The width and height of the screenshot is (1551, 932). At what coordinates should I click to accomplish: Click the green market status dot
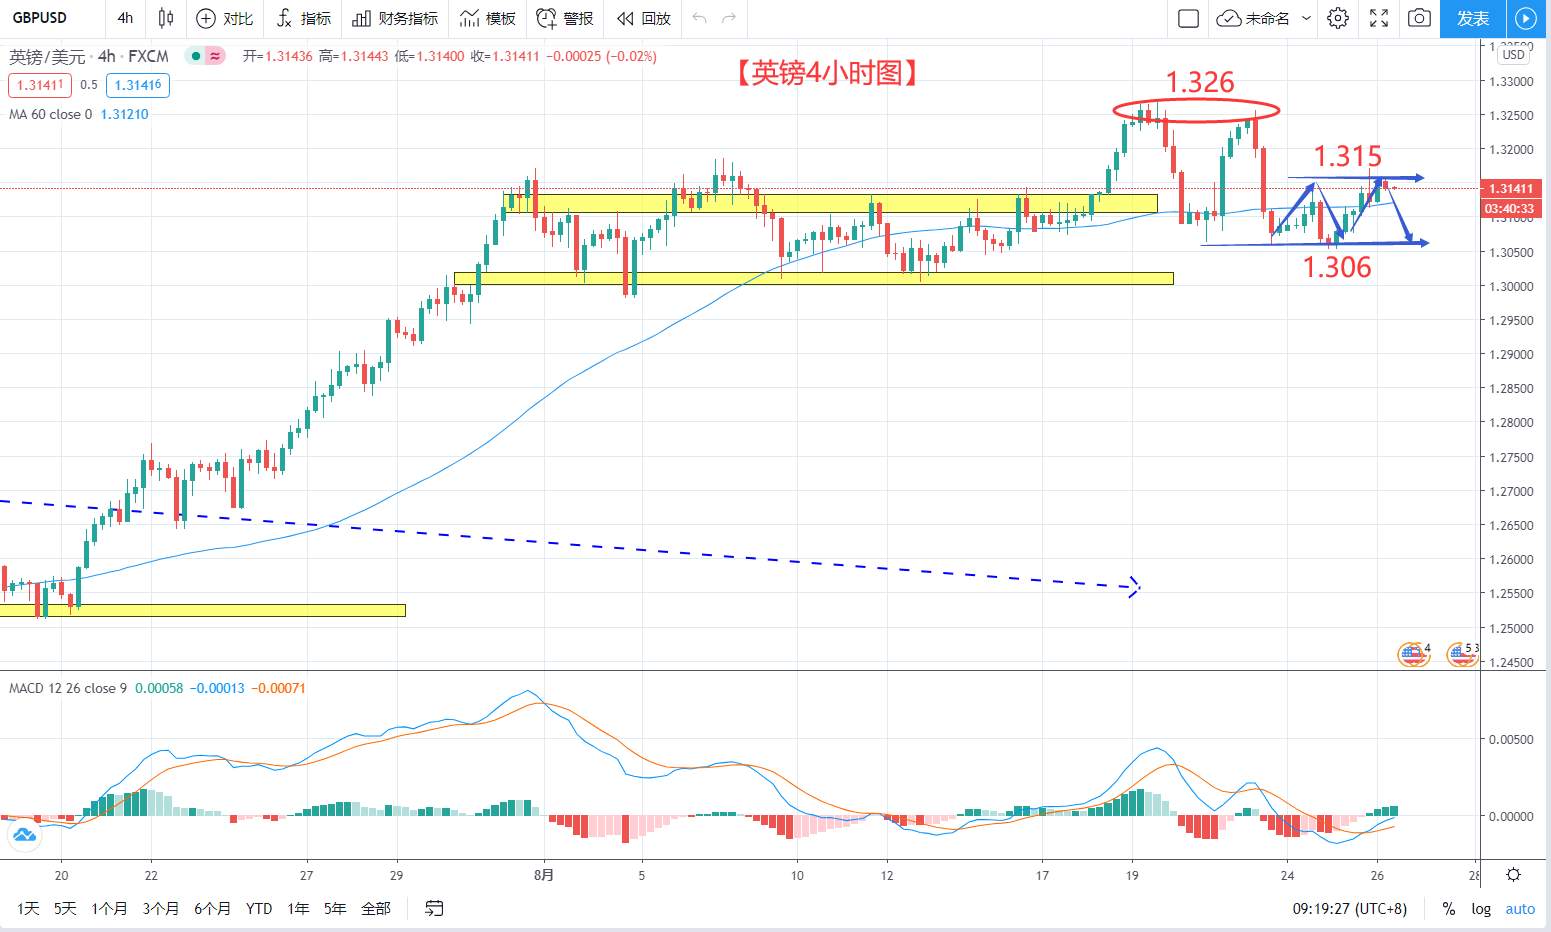click(x=196, y=56)
